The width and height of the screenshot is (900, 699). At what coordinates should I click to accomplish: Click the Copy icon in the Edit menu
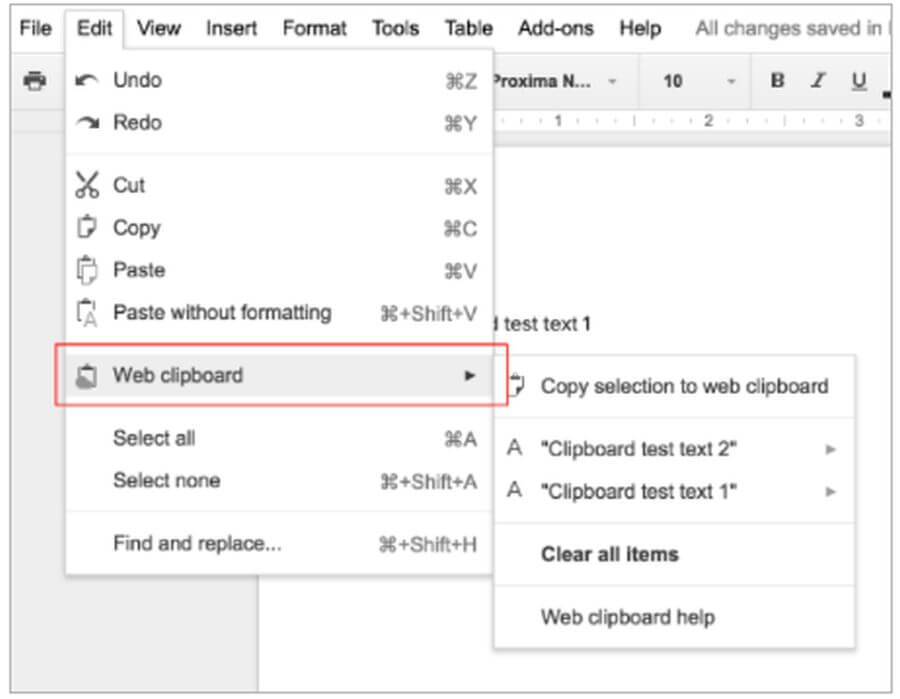(87, 228)
